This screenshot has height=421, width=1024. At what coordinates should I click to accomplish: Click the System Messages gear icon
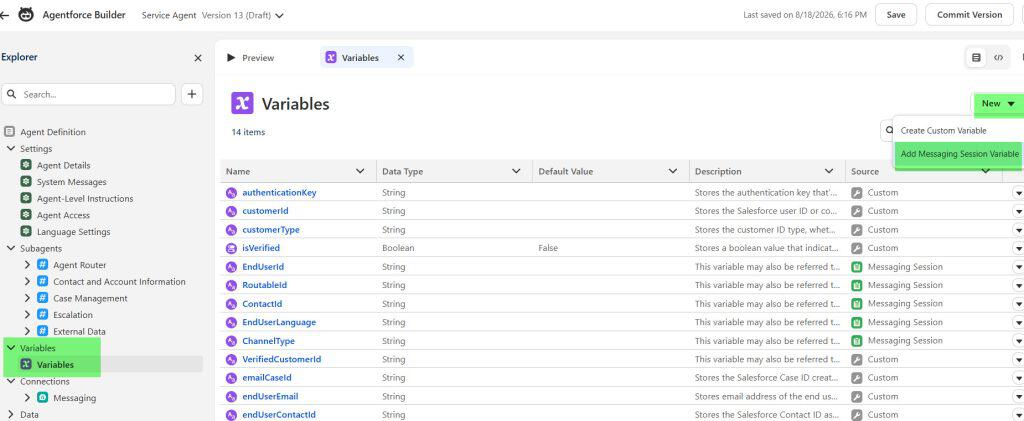click(26, 181)
